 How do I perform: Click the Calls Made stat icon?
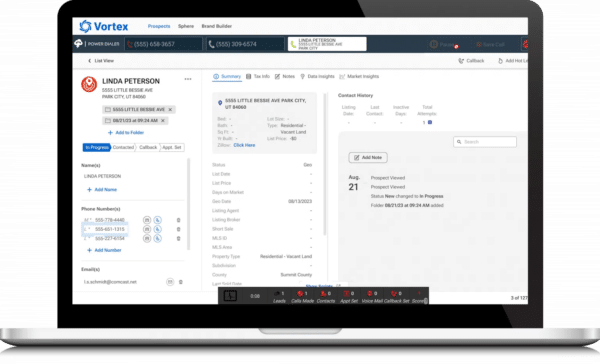pos(300,294)
